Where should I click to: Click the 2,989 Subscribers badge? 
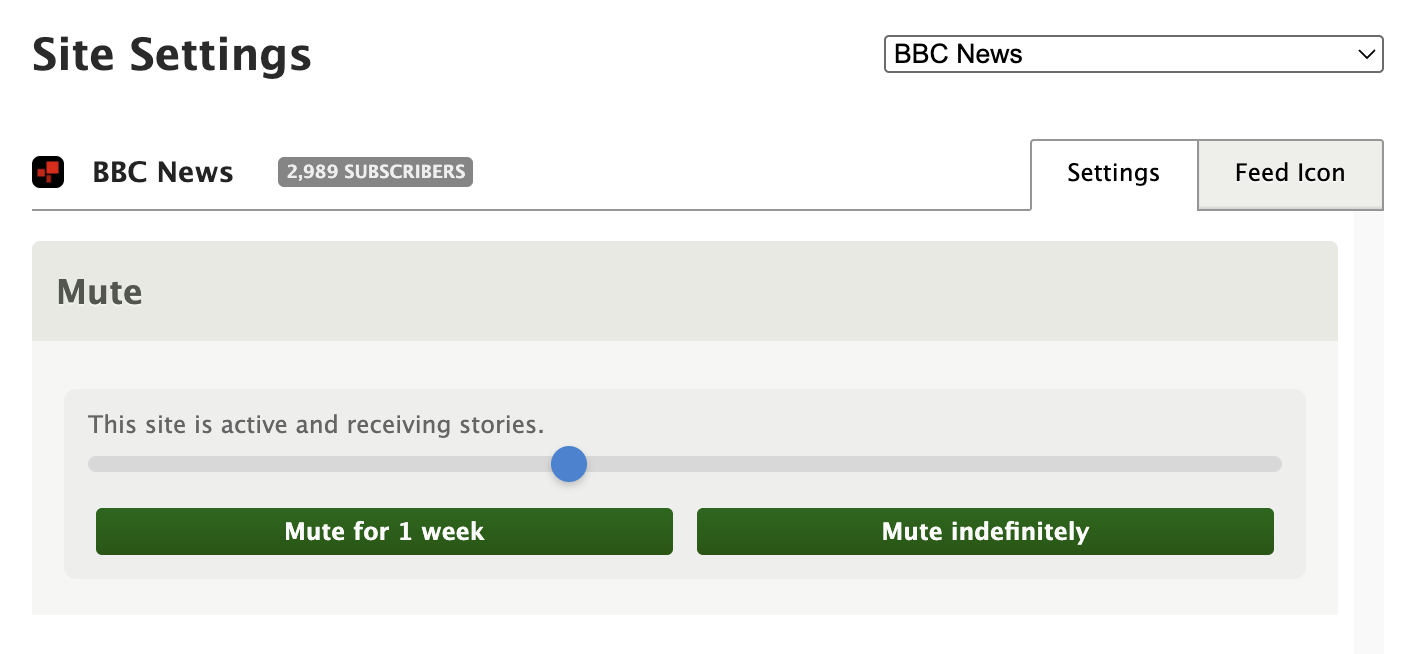pyautogui.click(x=375, y=172)
